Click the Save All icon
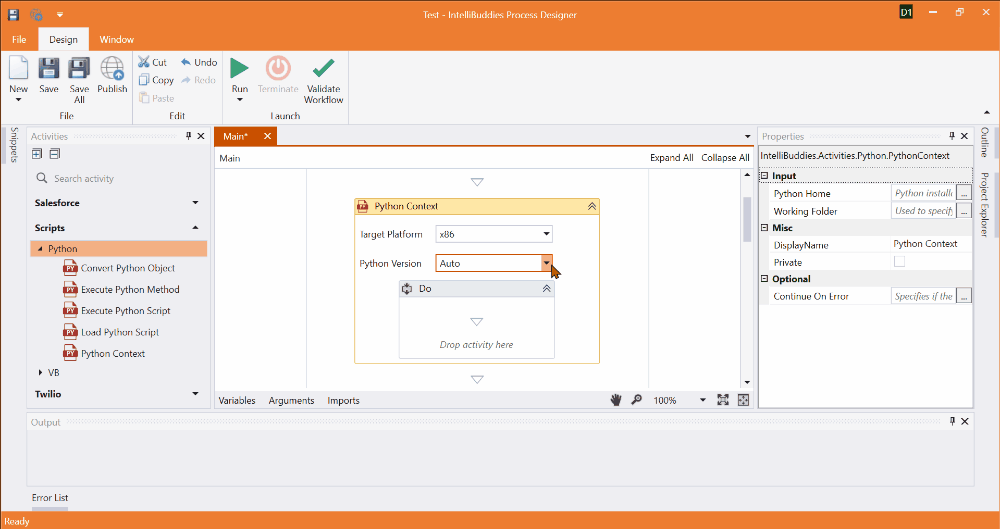Image resolution: width=1000 pixels, height=529 pixels. 79,69
